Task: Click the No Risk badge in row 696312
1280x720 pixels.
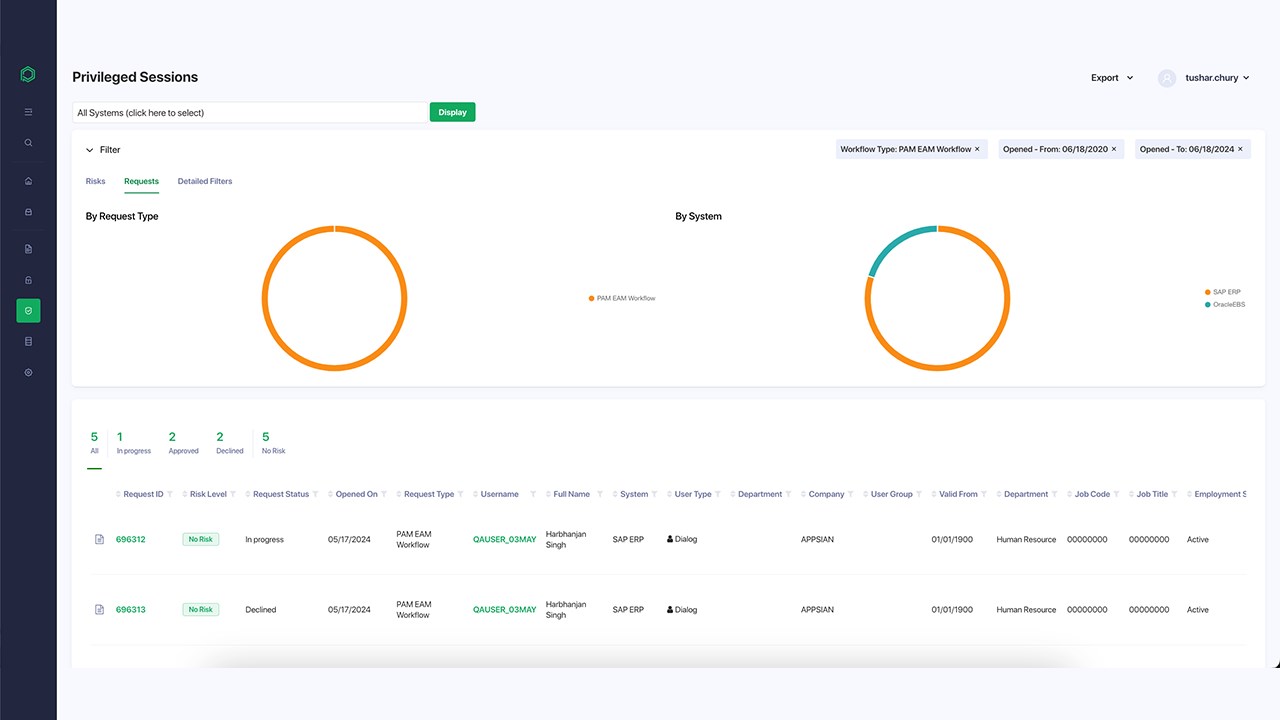Action: click(200, 539)
